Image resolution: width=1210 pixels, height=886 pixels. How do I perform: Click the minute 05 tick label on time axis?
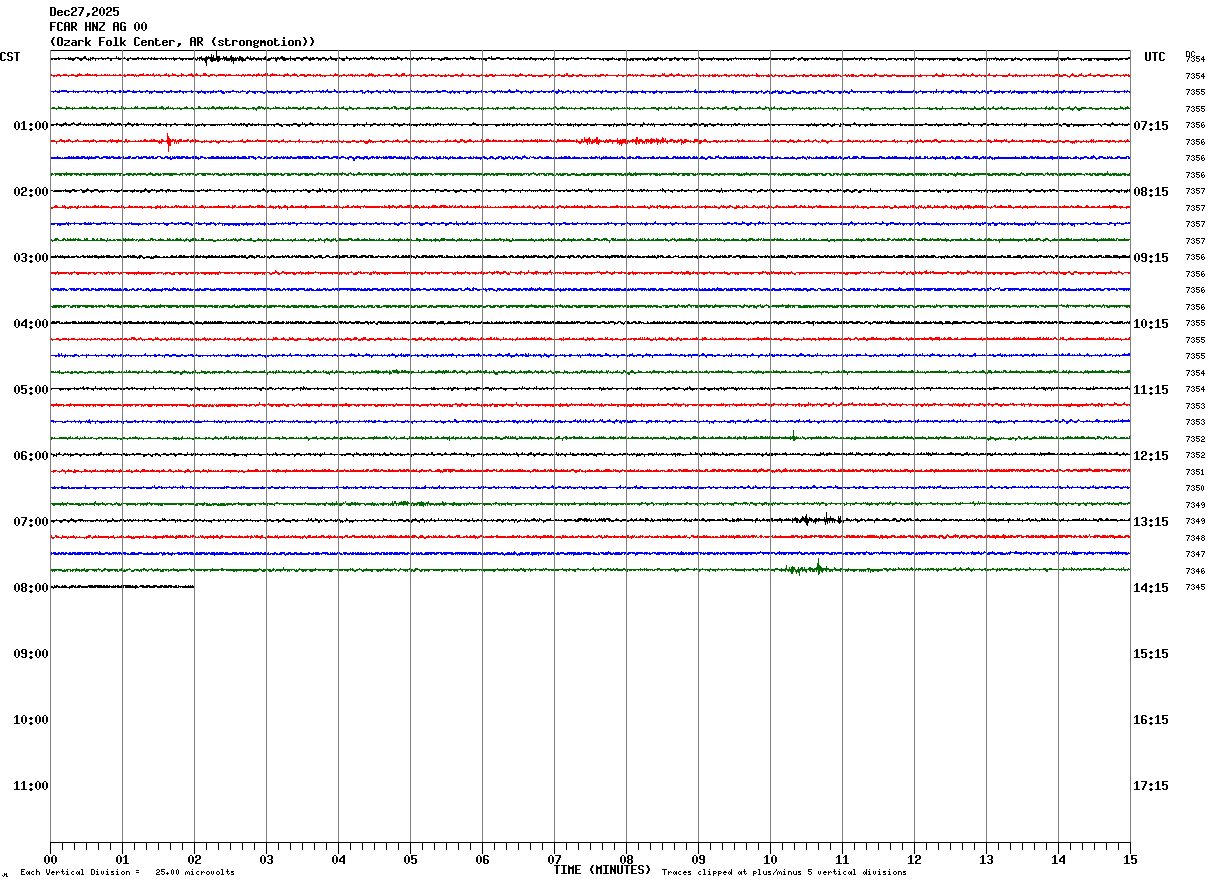click(410, 859)
